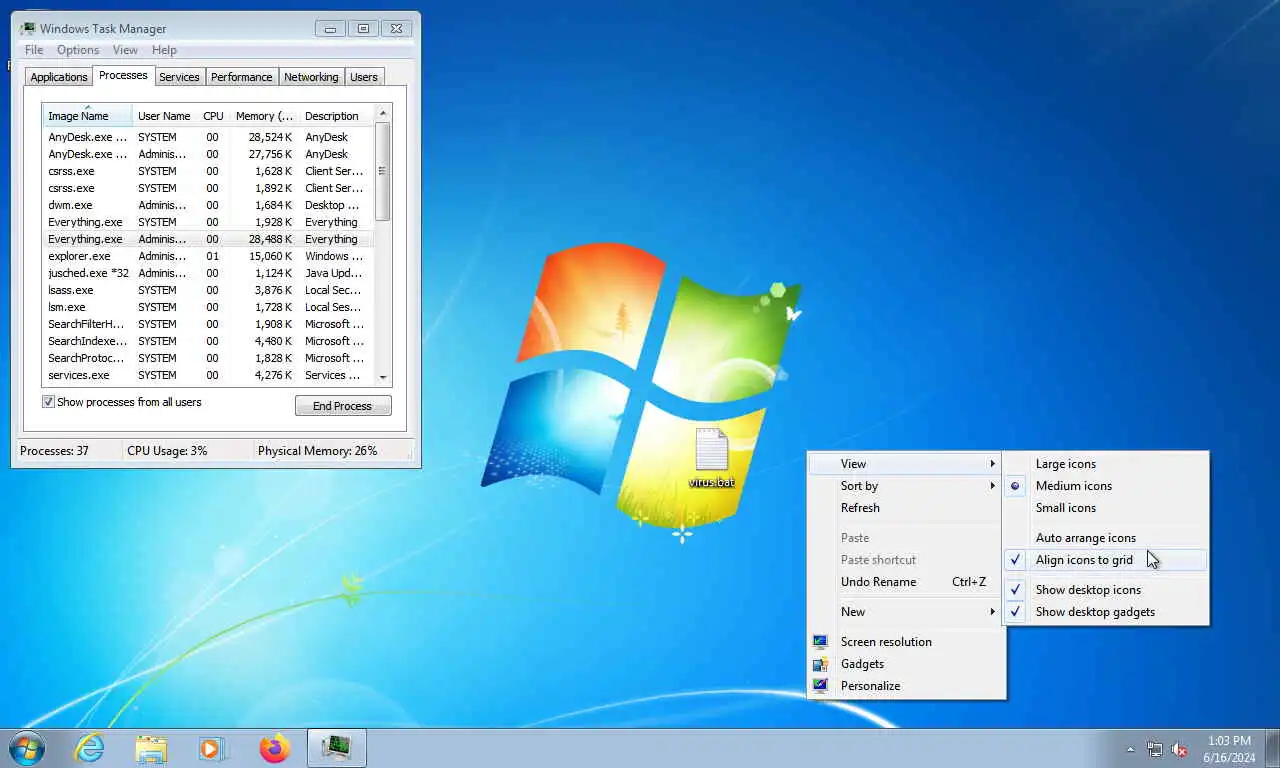Open the File menu in Task Manager
Image resolution: width=1280 pixels, height=768 pixels.
tap(34, 50)
